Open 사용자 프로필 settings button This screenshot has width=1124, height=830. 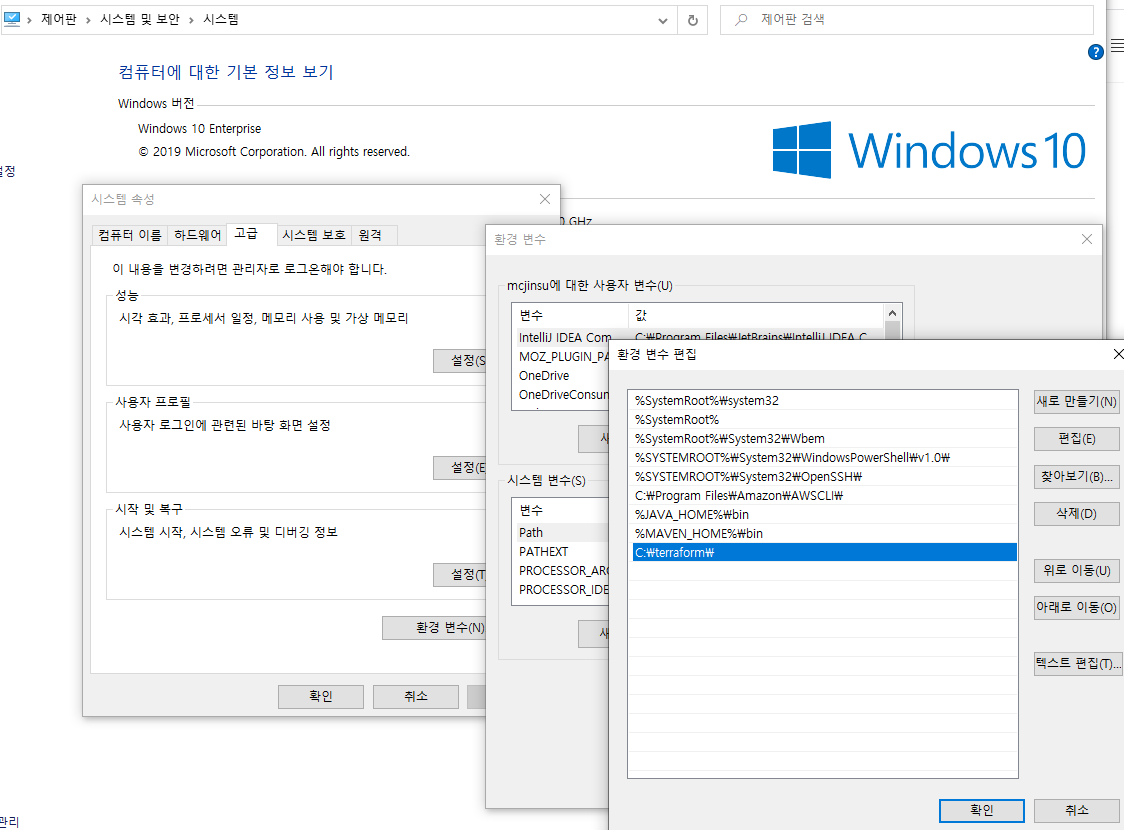(x=460, y=467)
